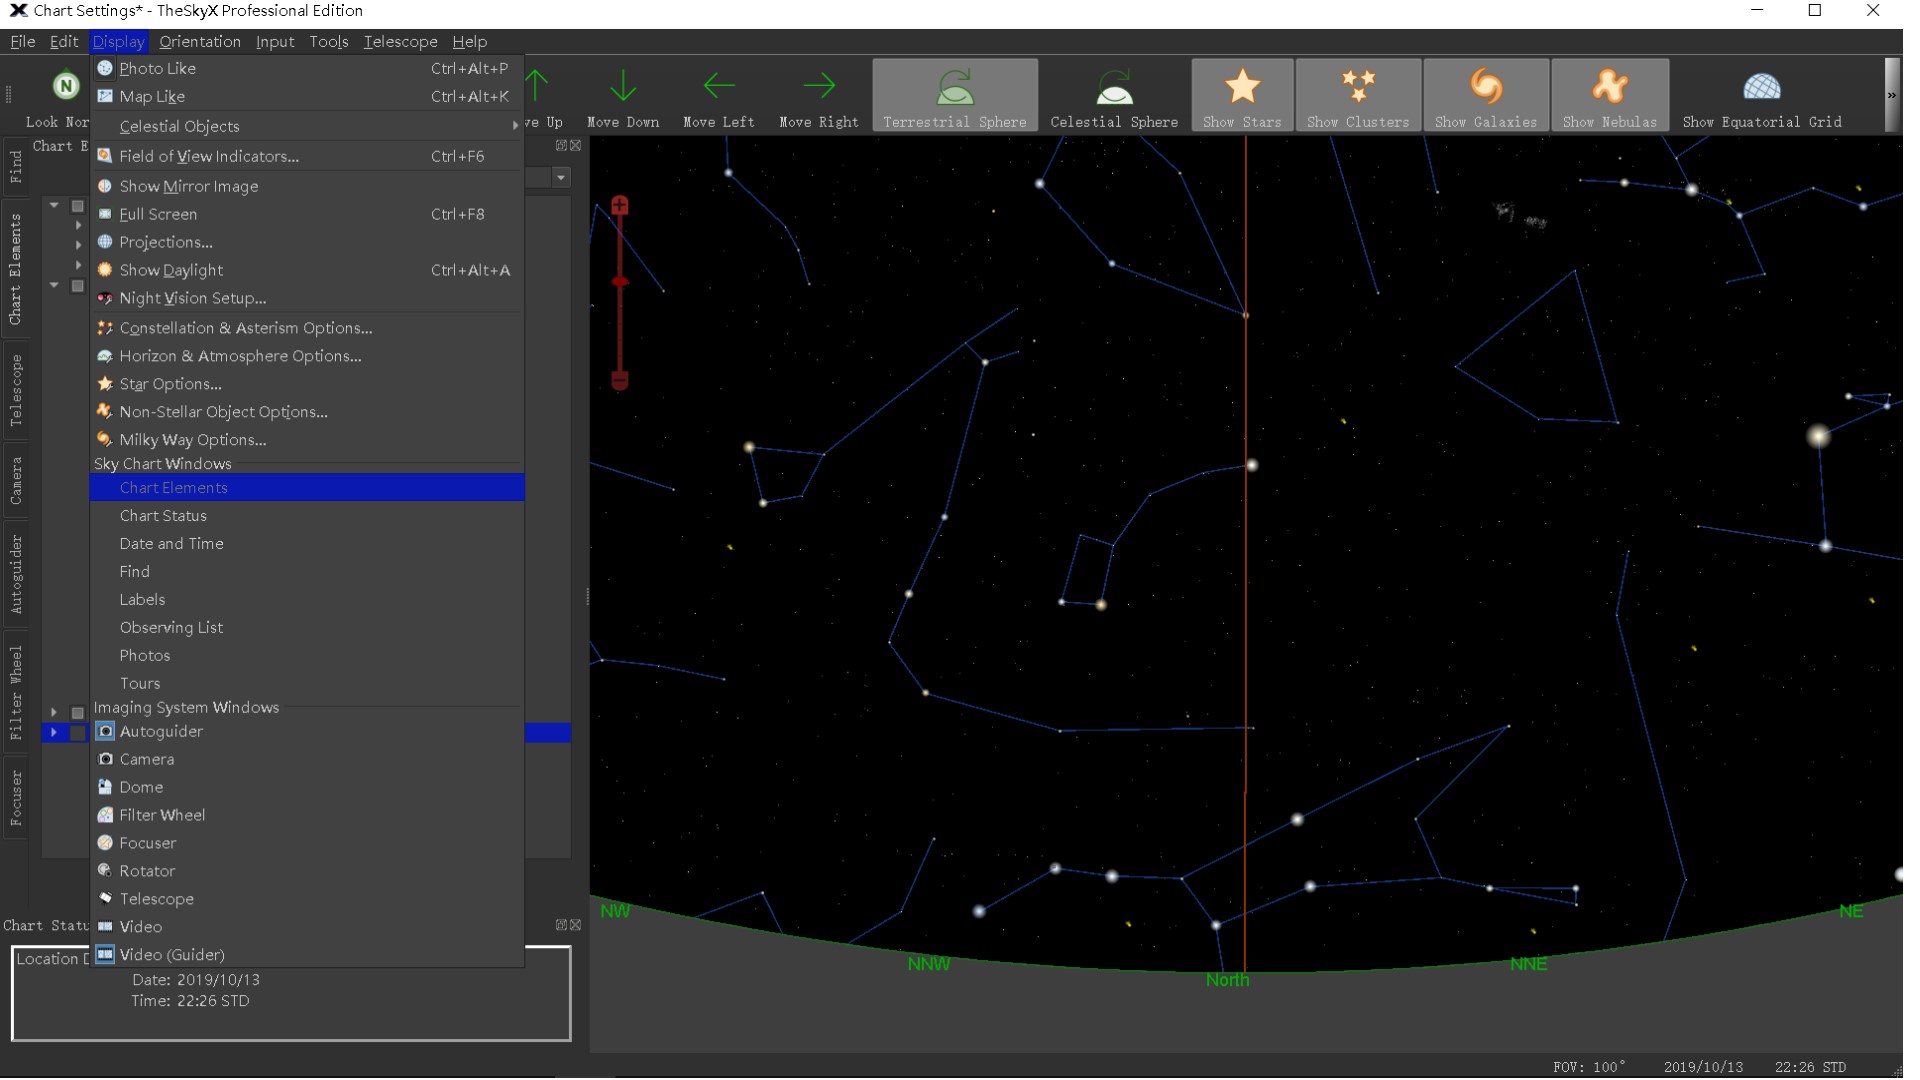Close the Chart Elements panel

[575, 146]
